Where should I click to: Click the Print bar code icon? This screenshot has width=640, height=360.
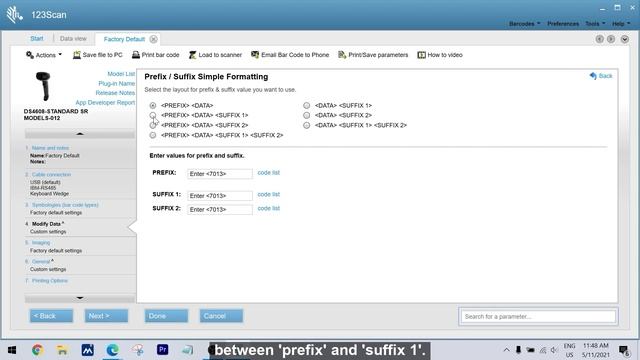(x=136, y=55)
